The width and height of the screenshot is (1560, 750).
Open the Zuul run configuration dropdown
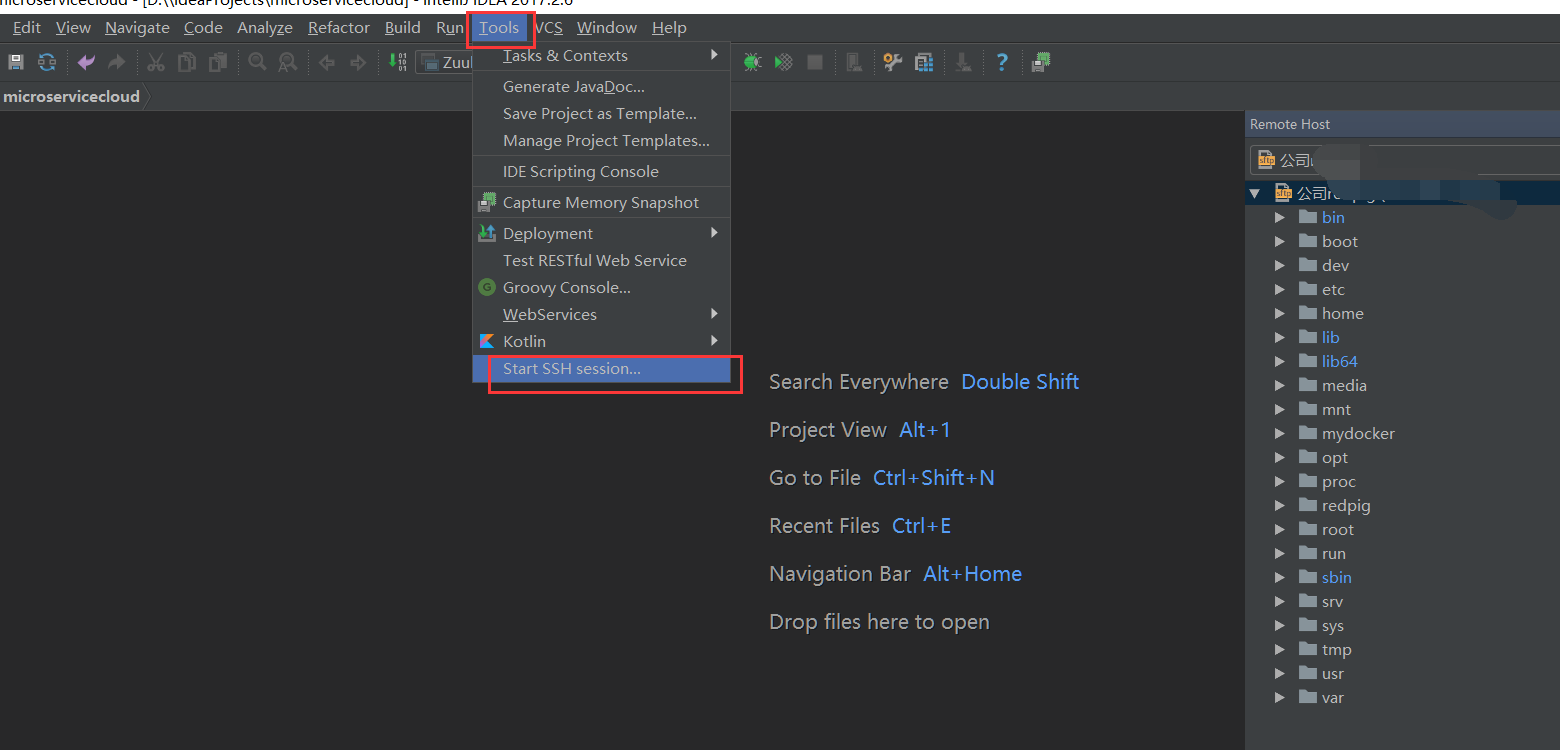[x=445, y=62]
